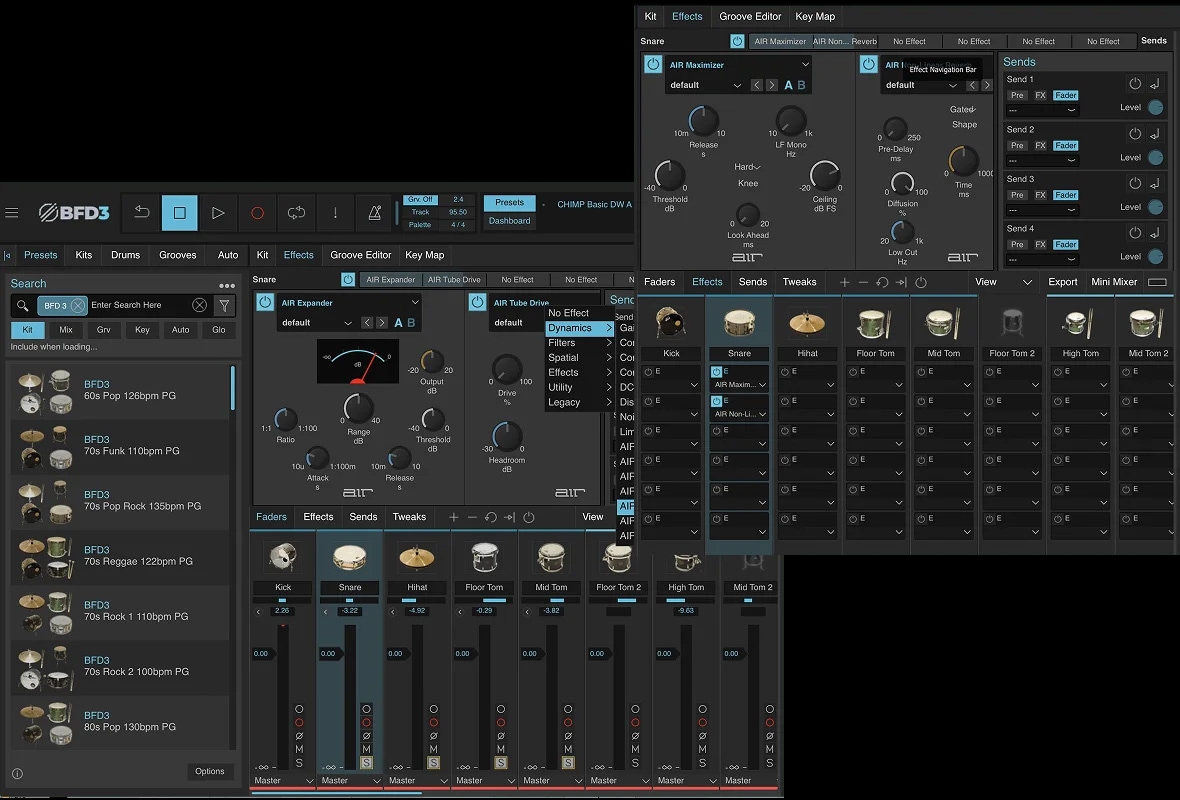The height and width of the screenshot is (800, 1180).
Task: Toggle Fader on Send 4
Action: (1066, 245)
